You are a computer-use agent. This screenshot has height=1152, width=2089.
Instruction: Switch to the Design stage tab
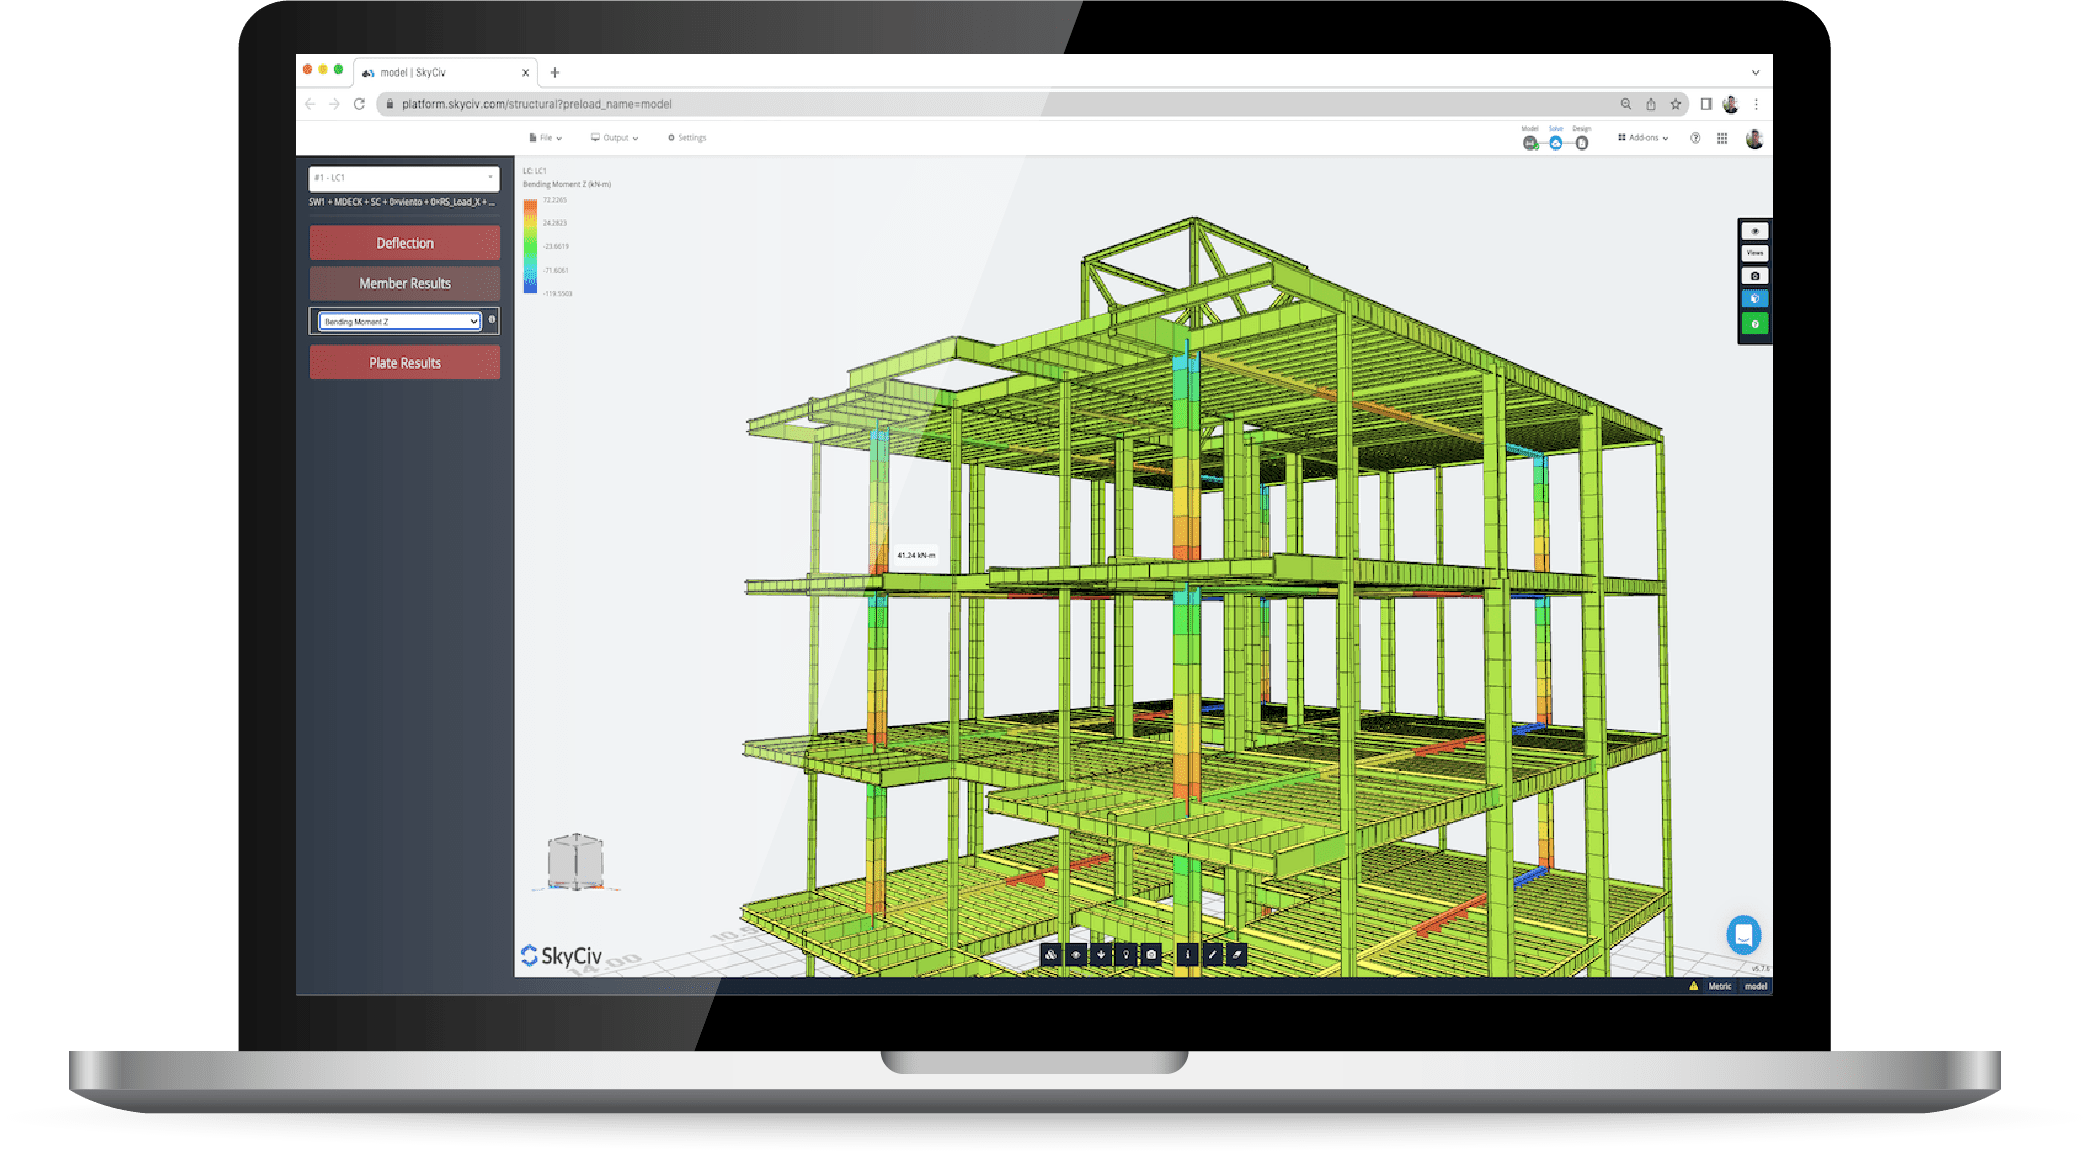pyautogui.click(x=1581, y=143)
